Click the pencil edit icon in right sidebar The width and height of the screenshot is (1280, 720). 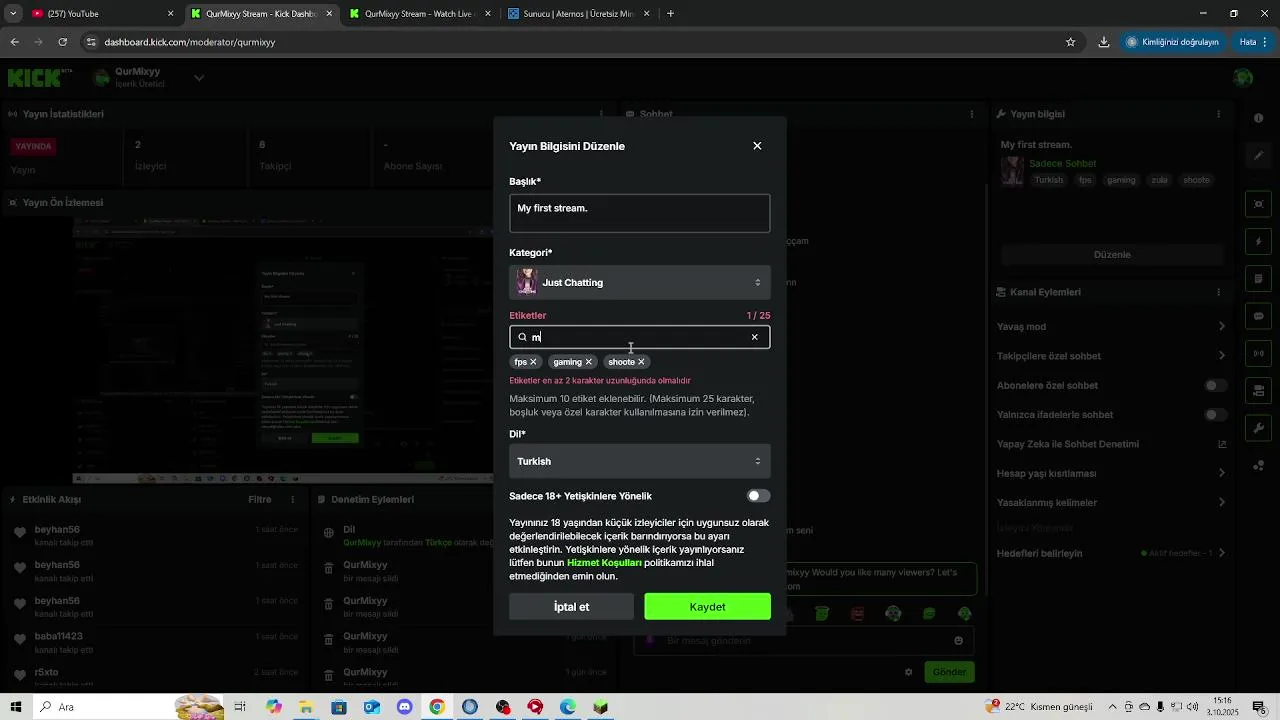(x=1259, y=156)
